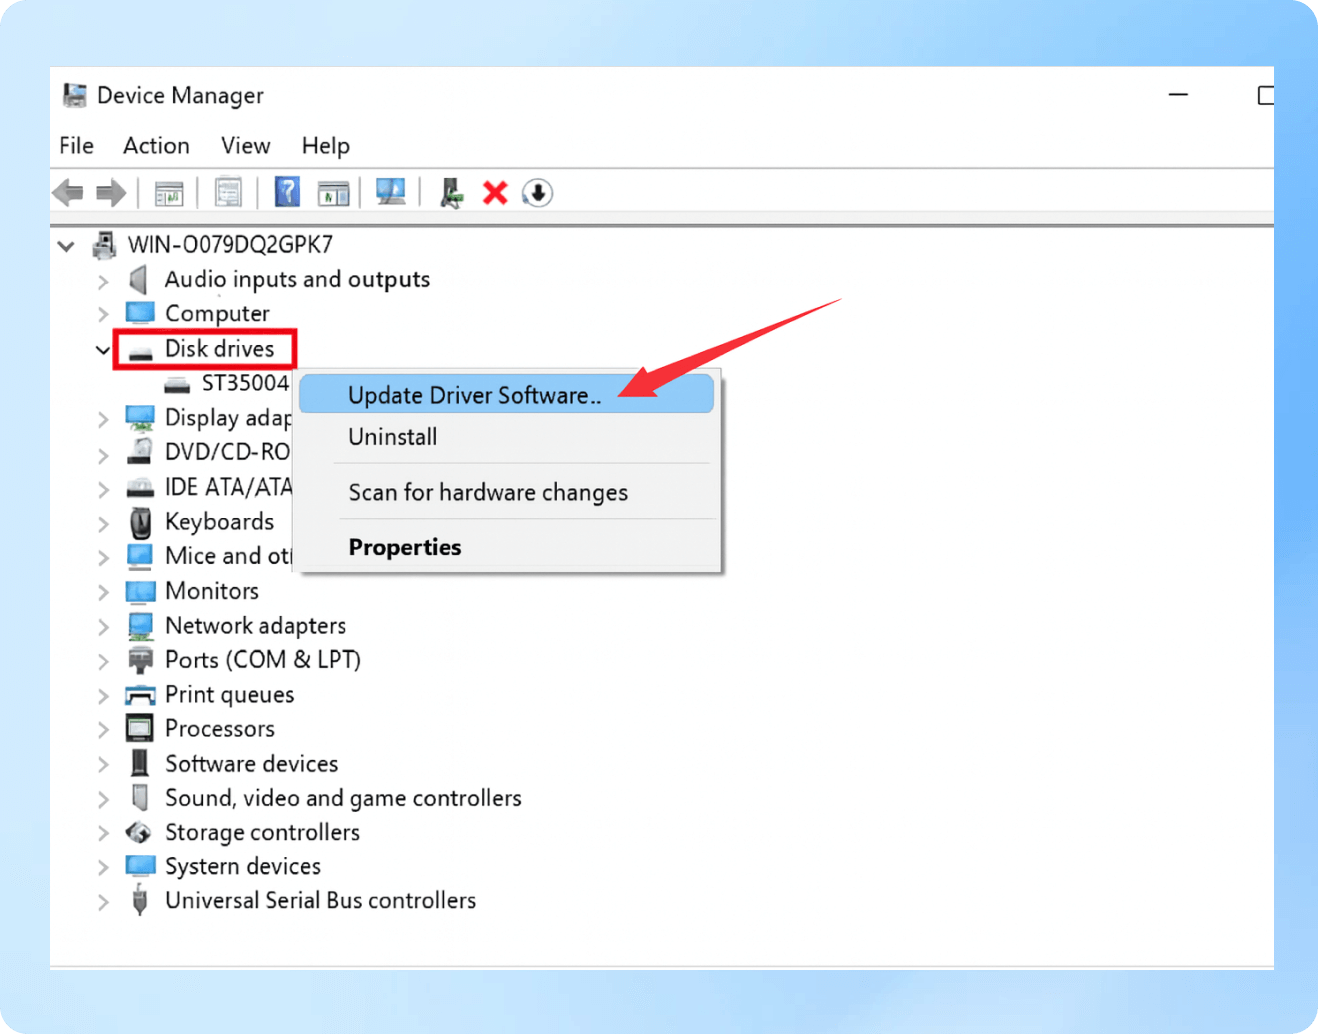The height and width of the screenshot is (1034, 1318).
Task: Collapse the Disk drives node arrow
Action: point(102,349)
